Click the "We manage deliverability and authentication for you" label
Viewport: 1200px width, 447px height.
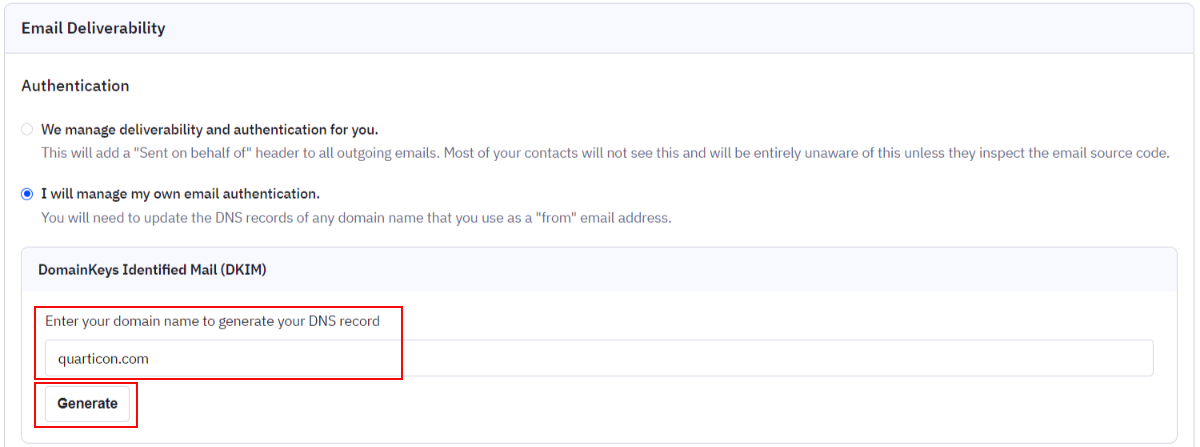coord(209,130)
